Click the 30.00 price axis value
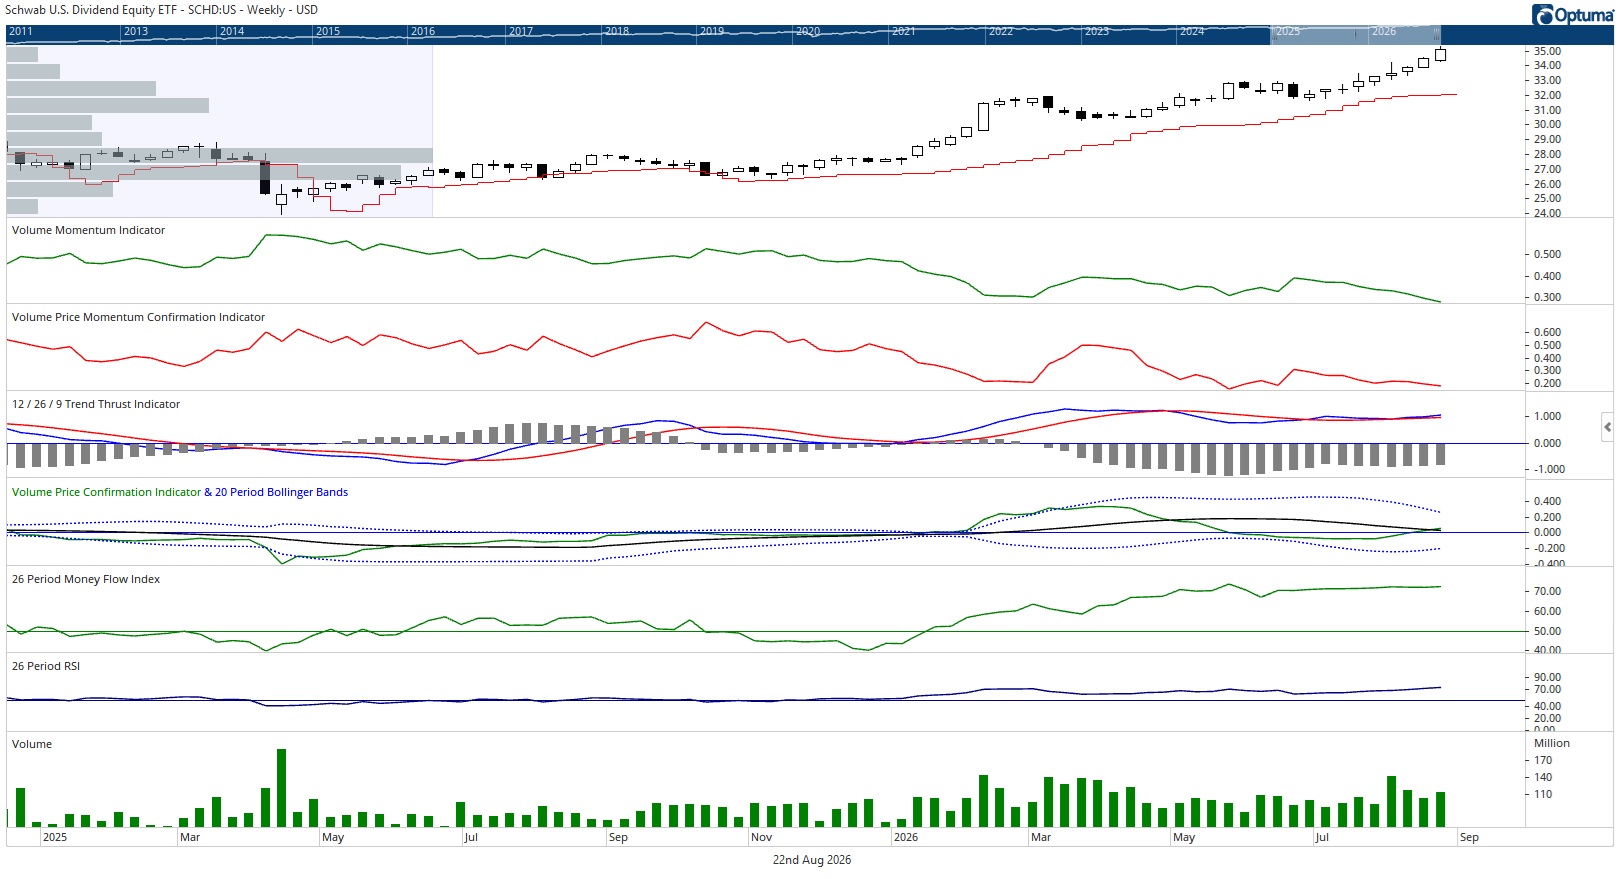 1547,125
